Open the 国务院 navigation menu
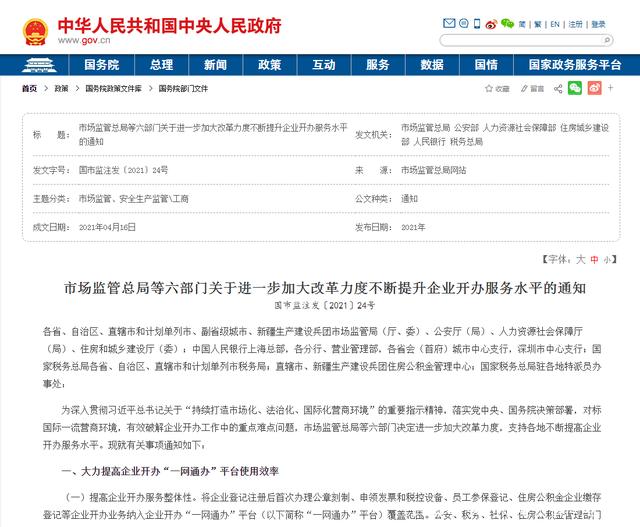 coord(101,64)
